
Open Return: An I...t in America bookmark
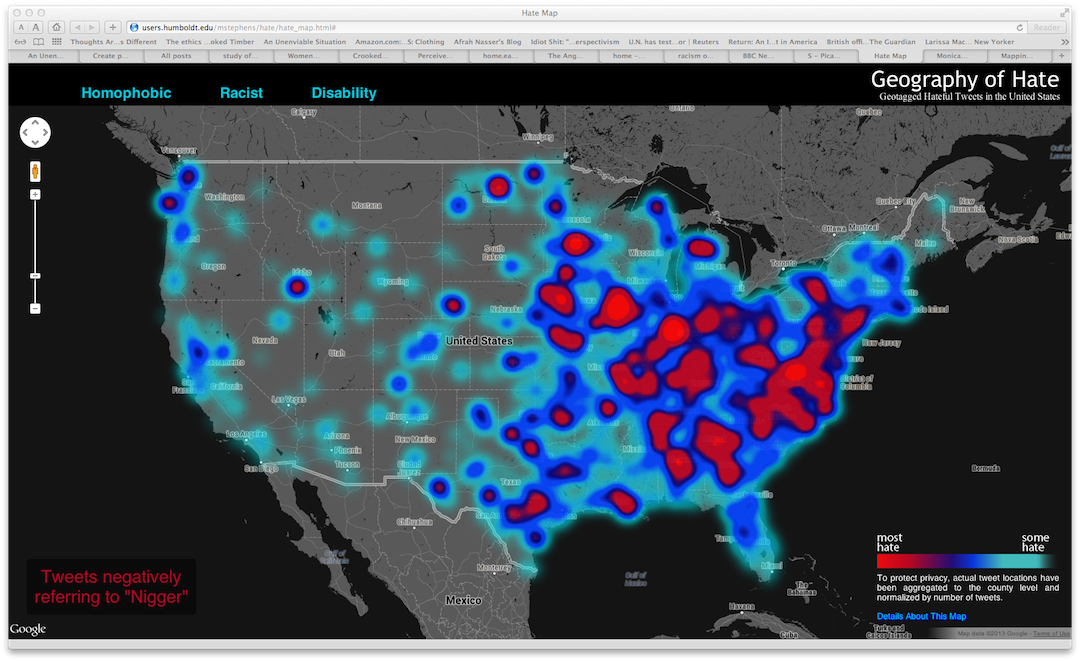(773, 42)
